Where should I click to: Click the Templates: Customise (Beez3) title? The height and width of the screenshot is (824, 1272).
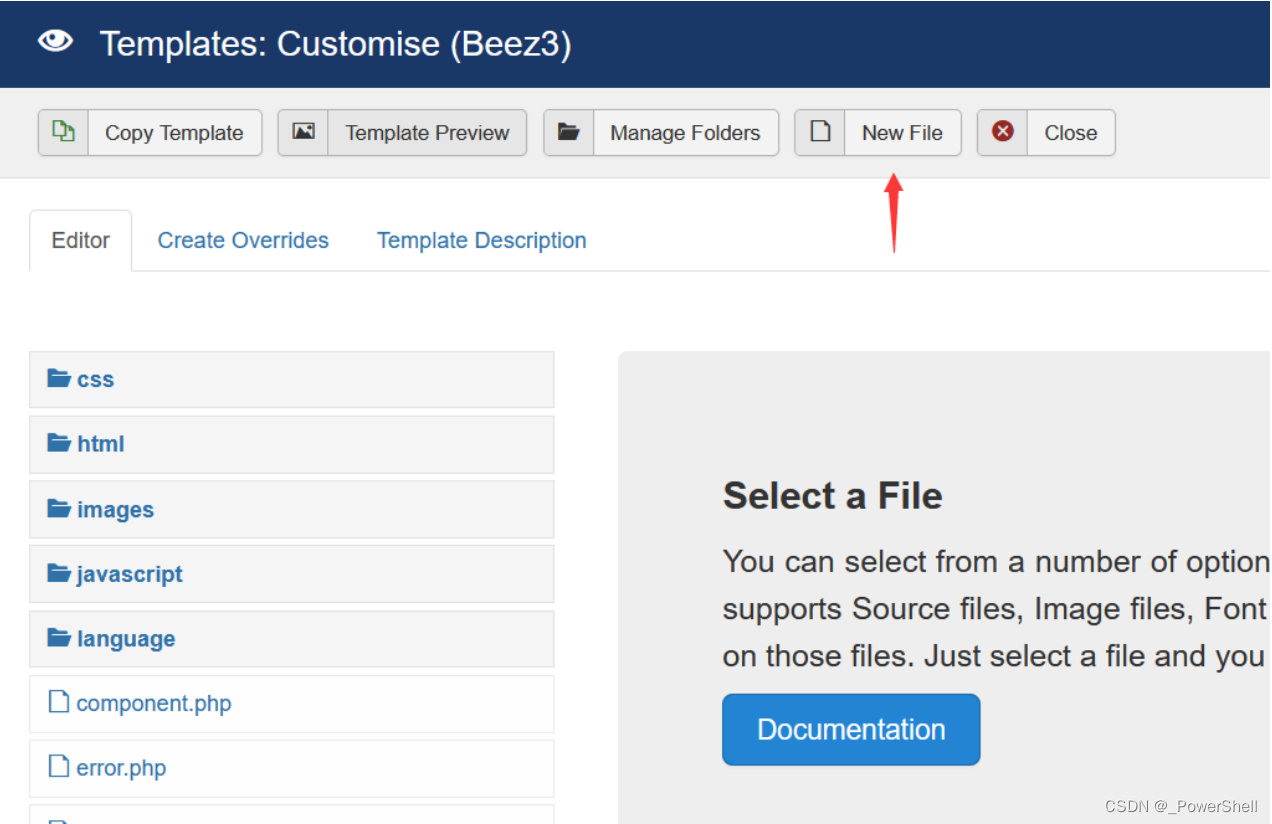[x=335, y=44]
